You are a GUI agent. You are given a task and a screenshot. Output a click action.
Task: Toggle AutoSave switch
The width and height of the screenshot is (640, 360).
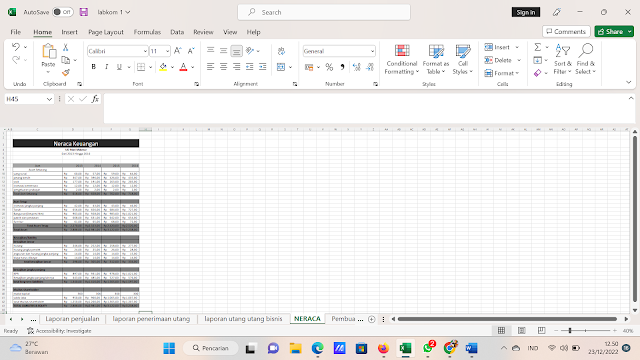click(62, 12)
